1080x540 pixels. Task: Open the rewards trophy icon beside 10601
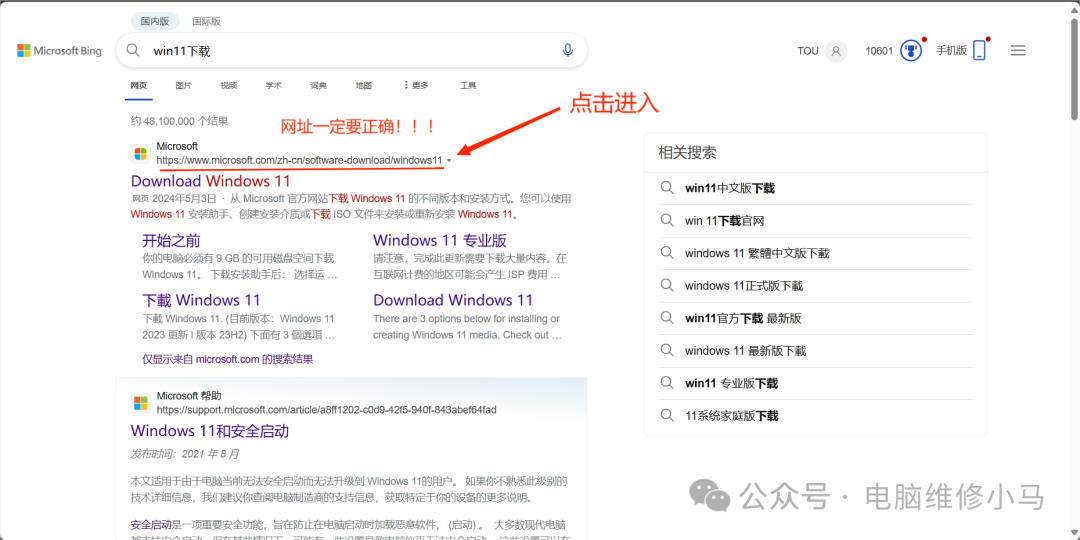pyautogui.click(x=911, y=51)
